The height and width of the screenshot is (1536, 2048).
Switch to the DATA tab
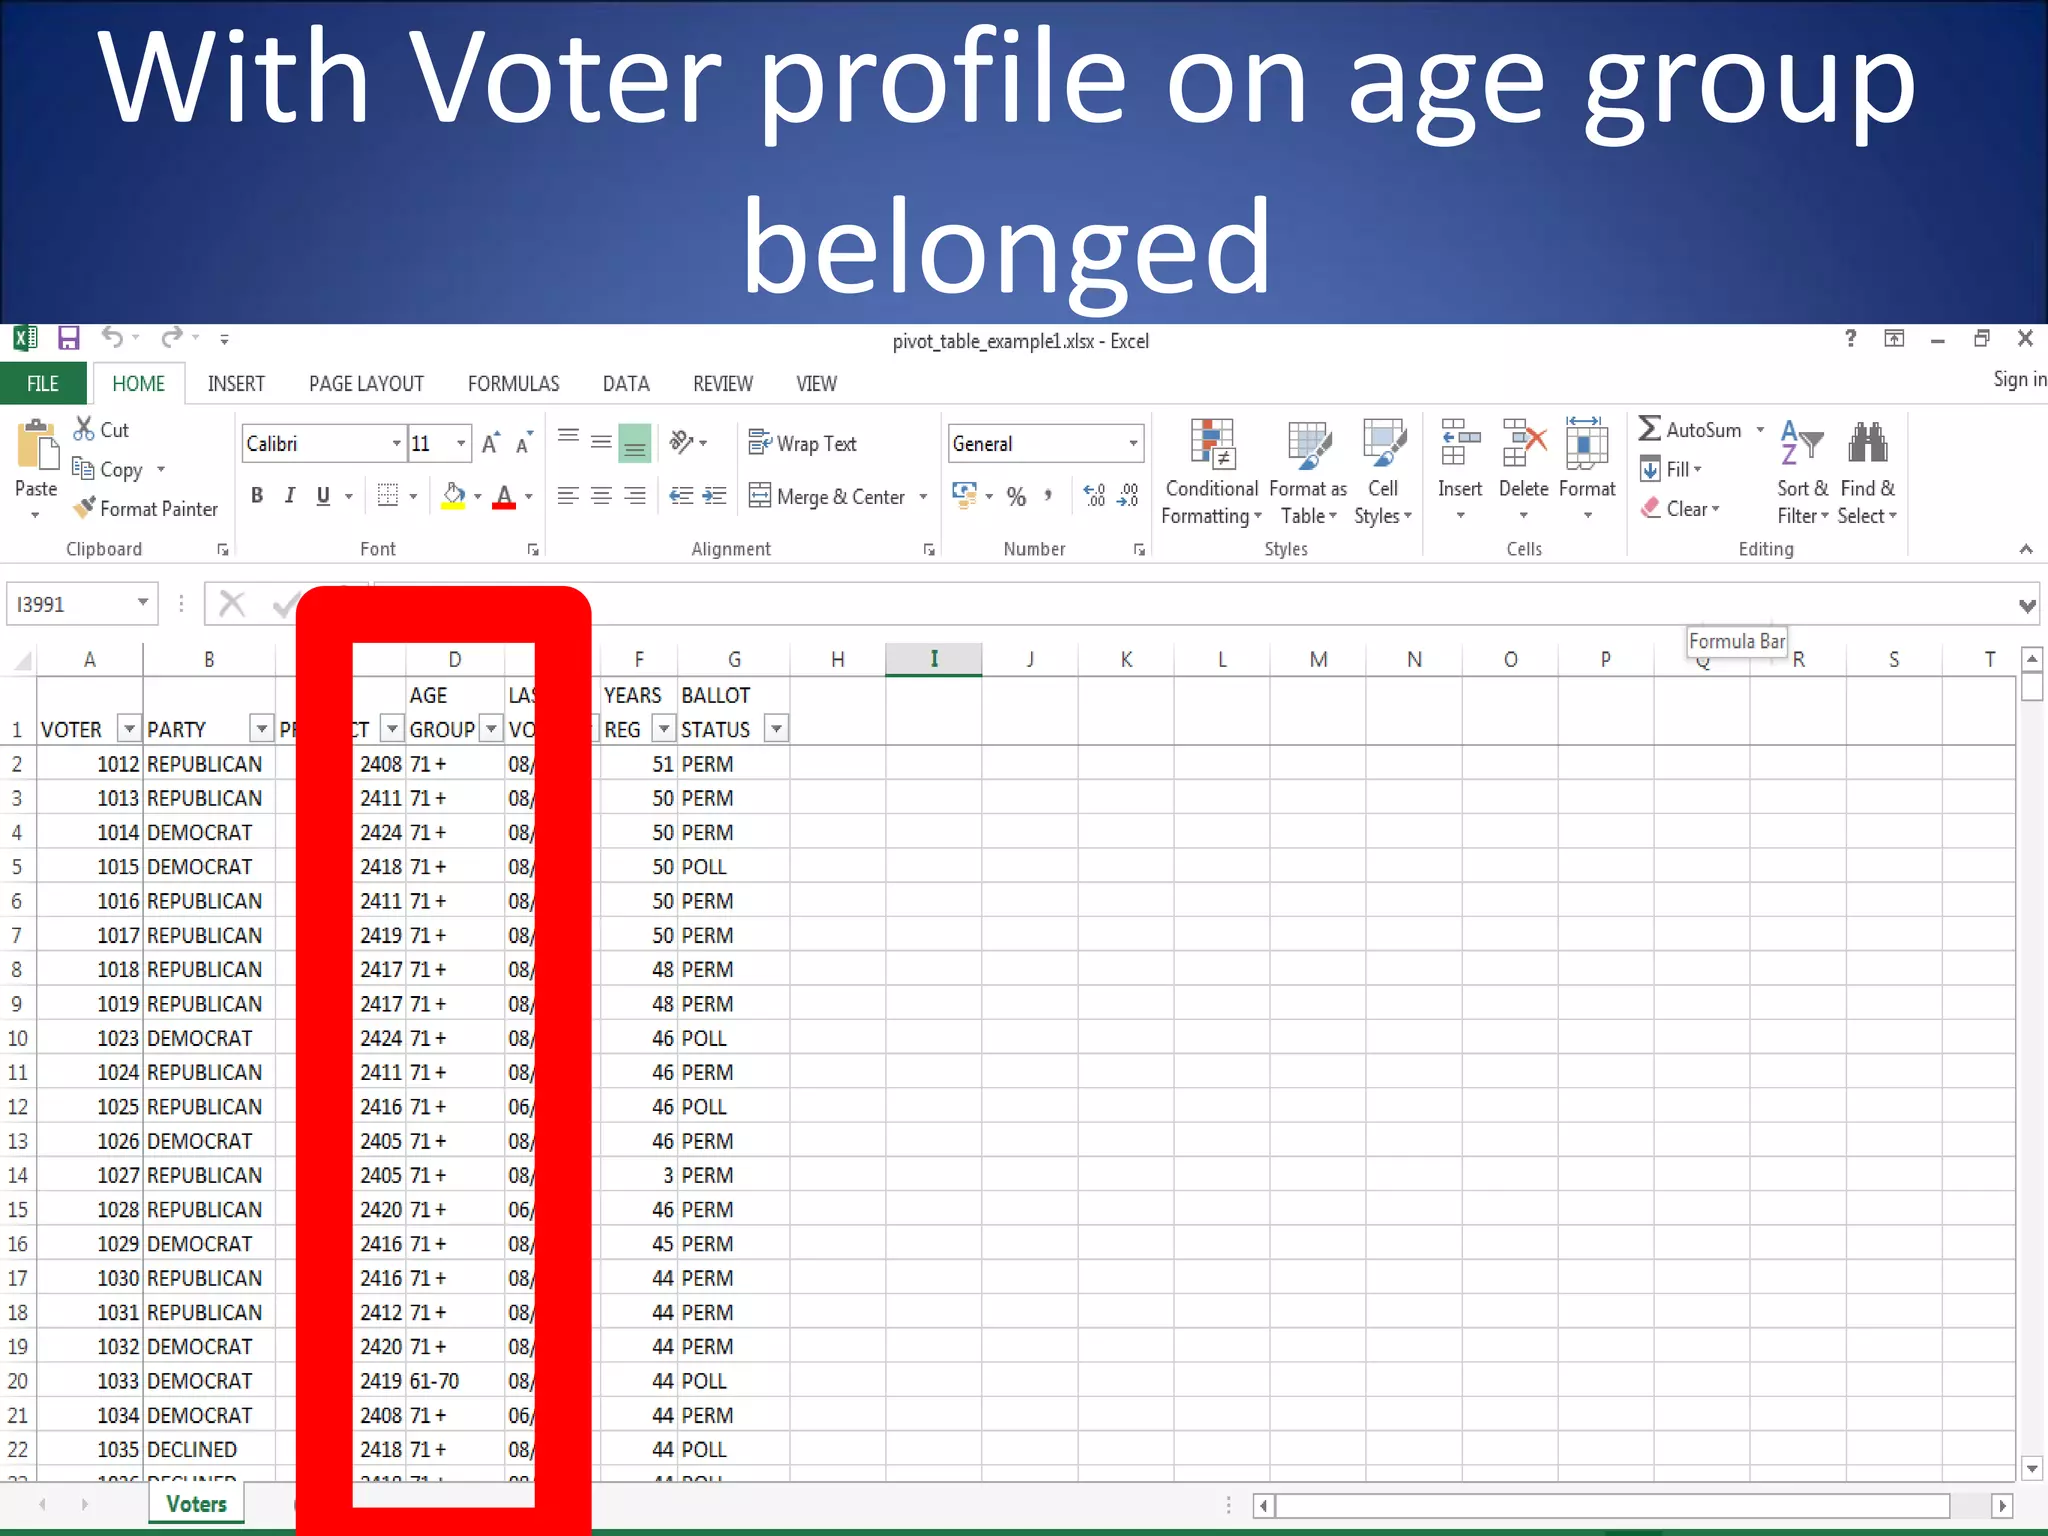(x=626, y=384)
